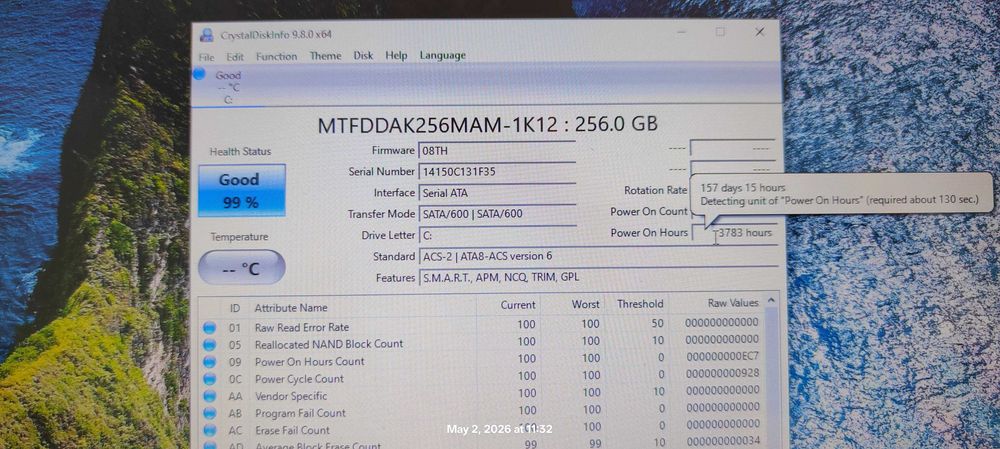Click the status circle for Vendor Specific
The height and width of the screenshot is (449, 1000).
[210, 397]
